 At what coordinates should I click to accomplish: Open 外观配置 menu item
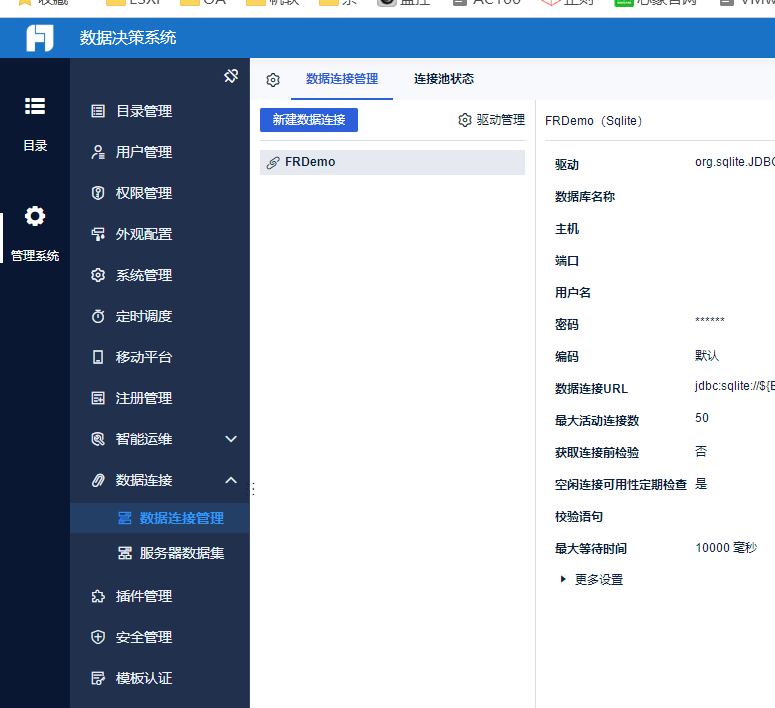[144, 234]
